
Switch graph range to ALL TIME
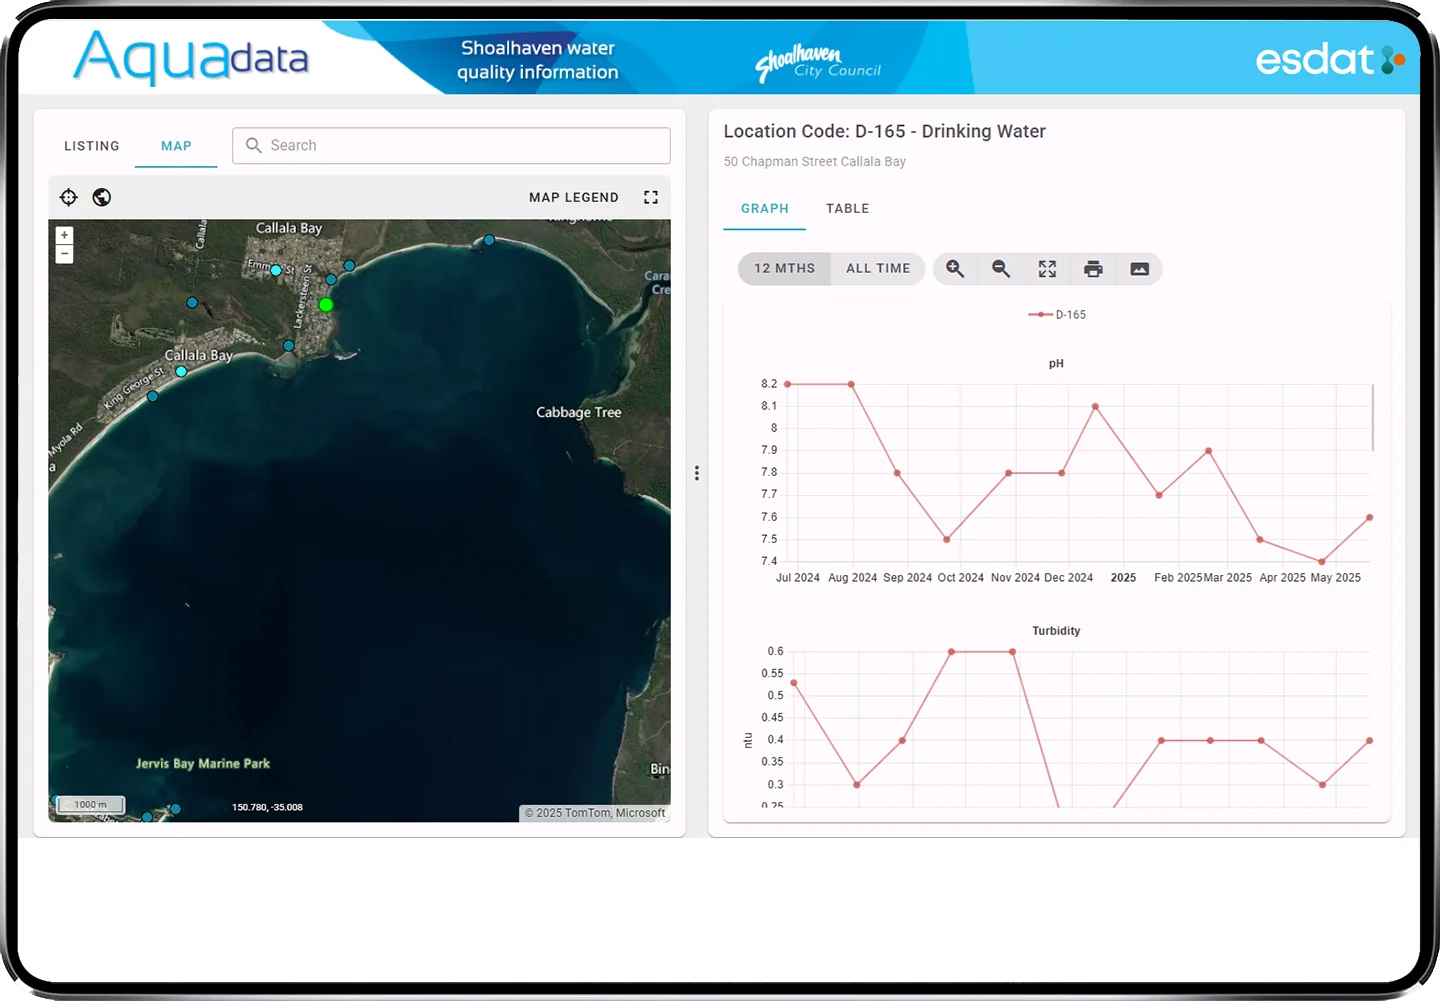[x=878, y=269]
